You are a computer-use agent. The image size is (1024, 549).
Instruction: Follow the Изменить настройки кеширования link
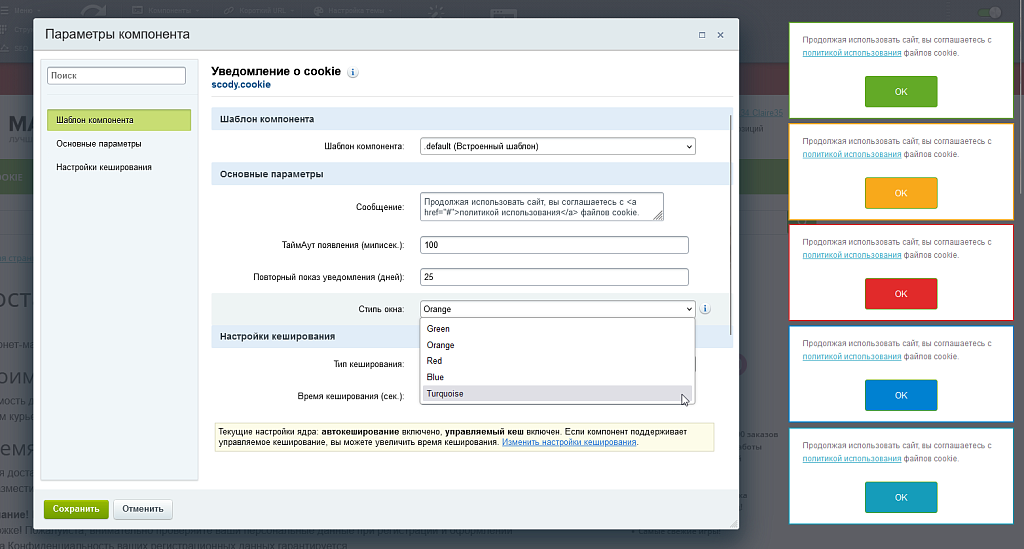point(569,442)
